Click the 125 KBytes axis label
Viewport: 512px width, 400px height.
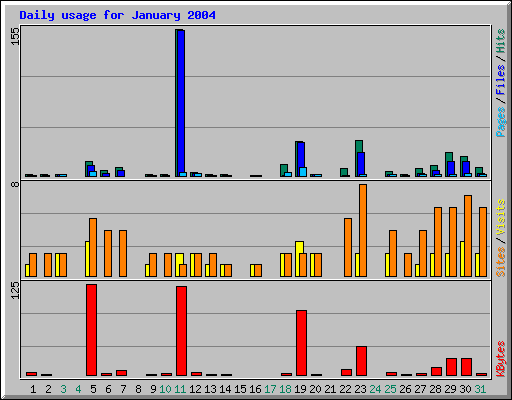tap(15, 290)
